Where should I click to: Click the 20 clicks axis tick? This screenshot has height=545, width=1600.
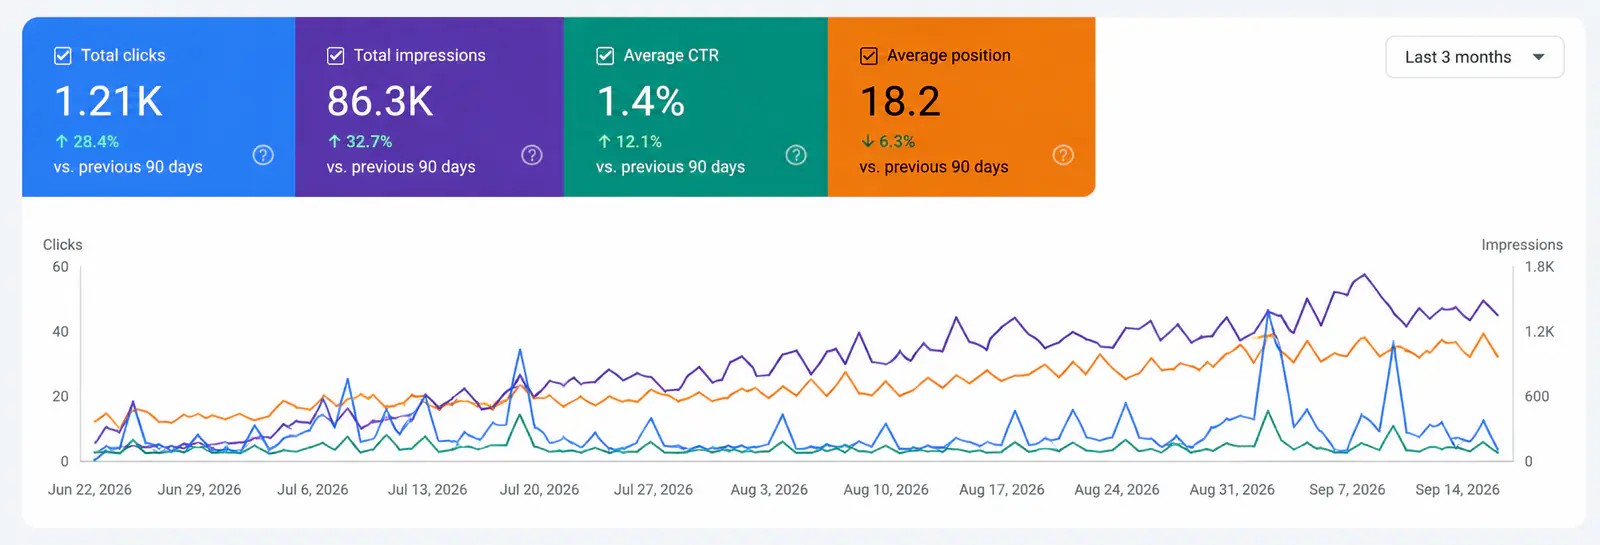(x=60, y=397)
